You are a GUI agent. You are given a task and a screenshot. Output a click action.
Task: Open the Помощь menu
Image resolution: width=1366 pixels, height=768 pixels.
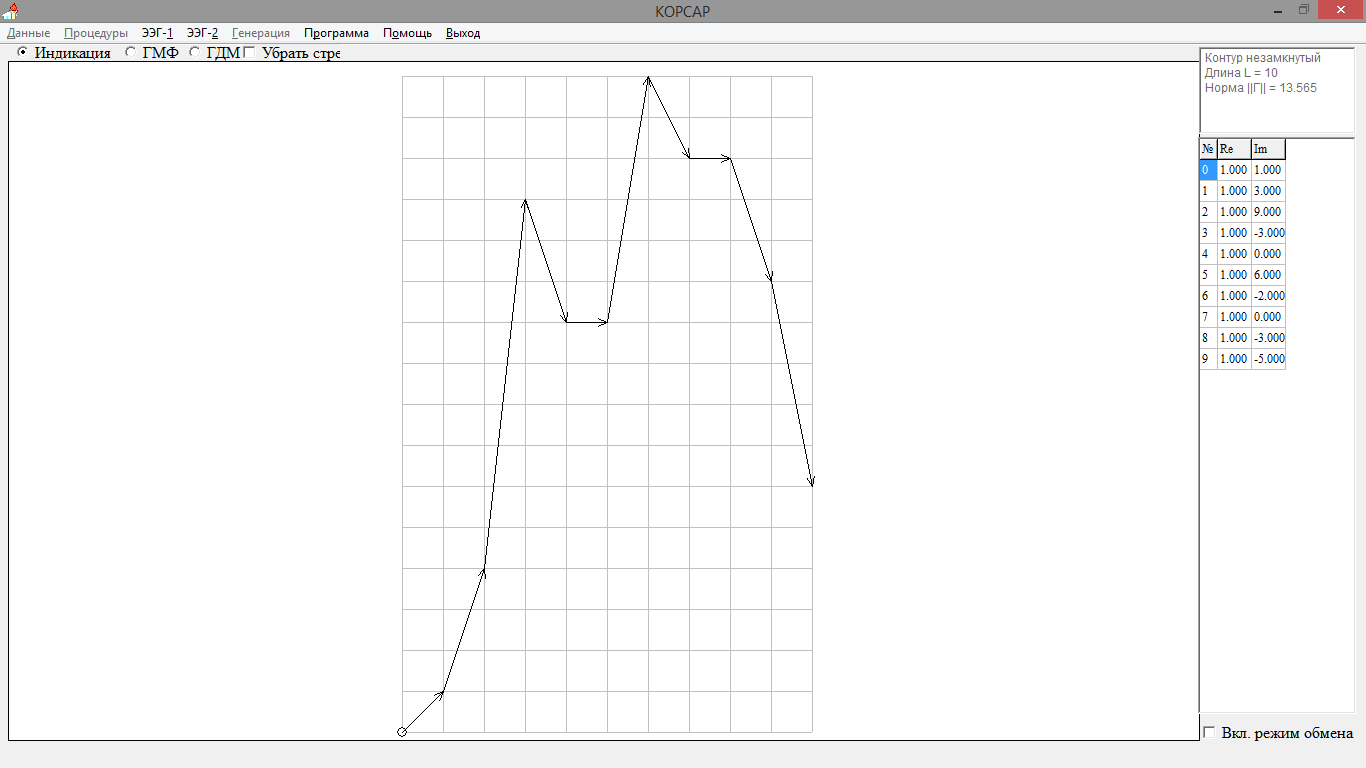tap(407, 33)
